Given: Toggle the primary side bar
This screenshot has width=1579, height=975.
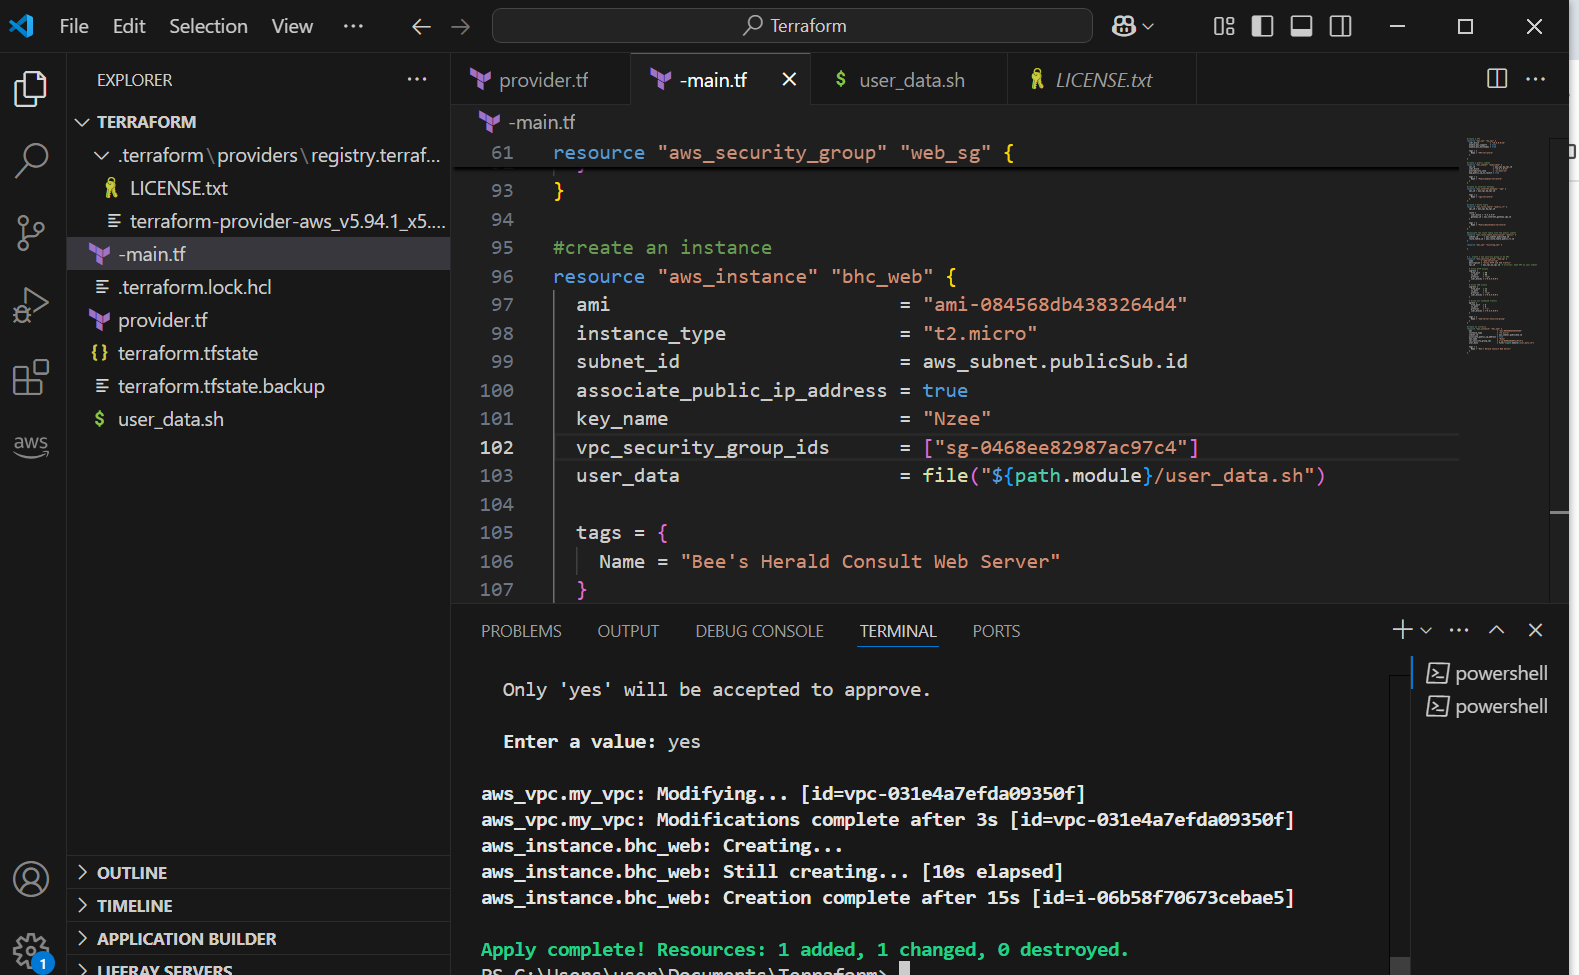Looking at the screenshot, I should tap(1263, 27).
